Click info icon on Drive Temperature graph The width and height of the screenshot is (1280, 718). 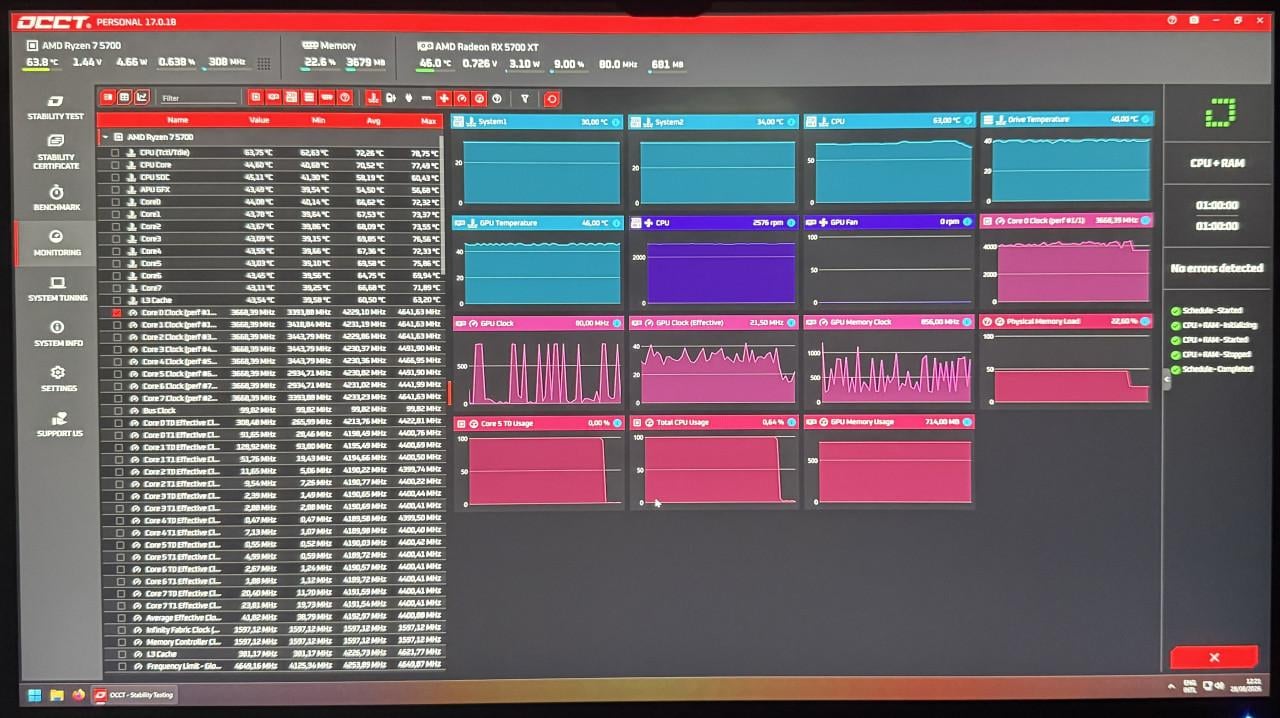pyautogui.click(x=1146, y=119)
